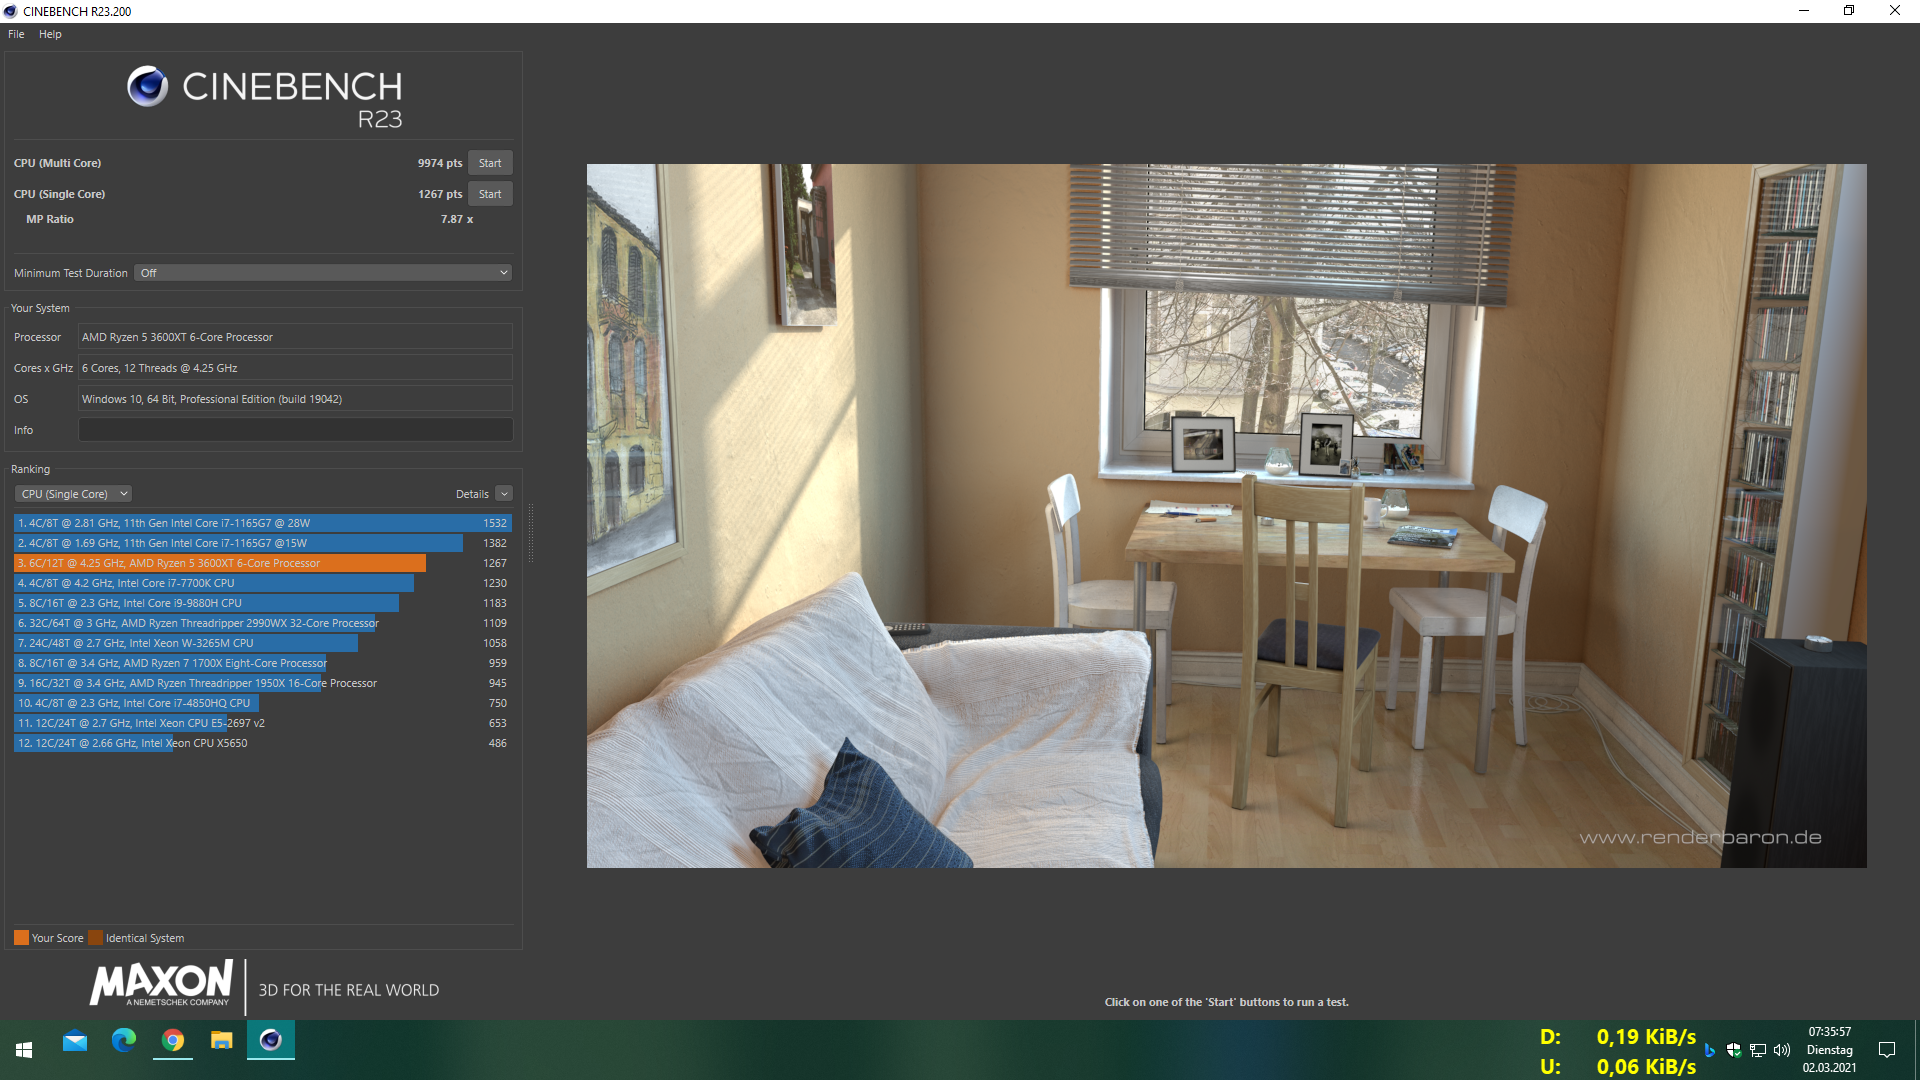The height and width of the screenshot is (1080, 1920).
Task: Open the volume speaker tray icon
Action: (1782, 1050)
